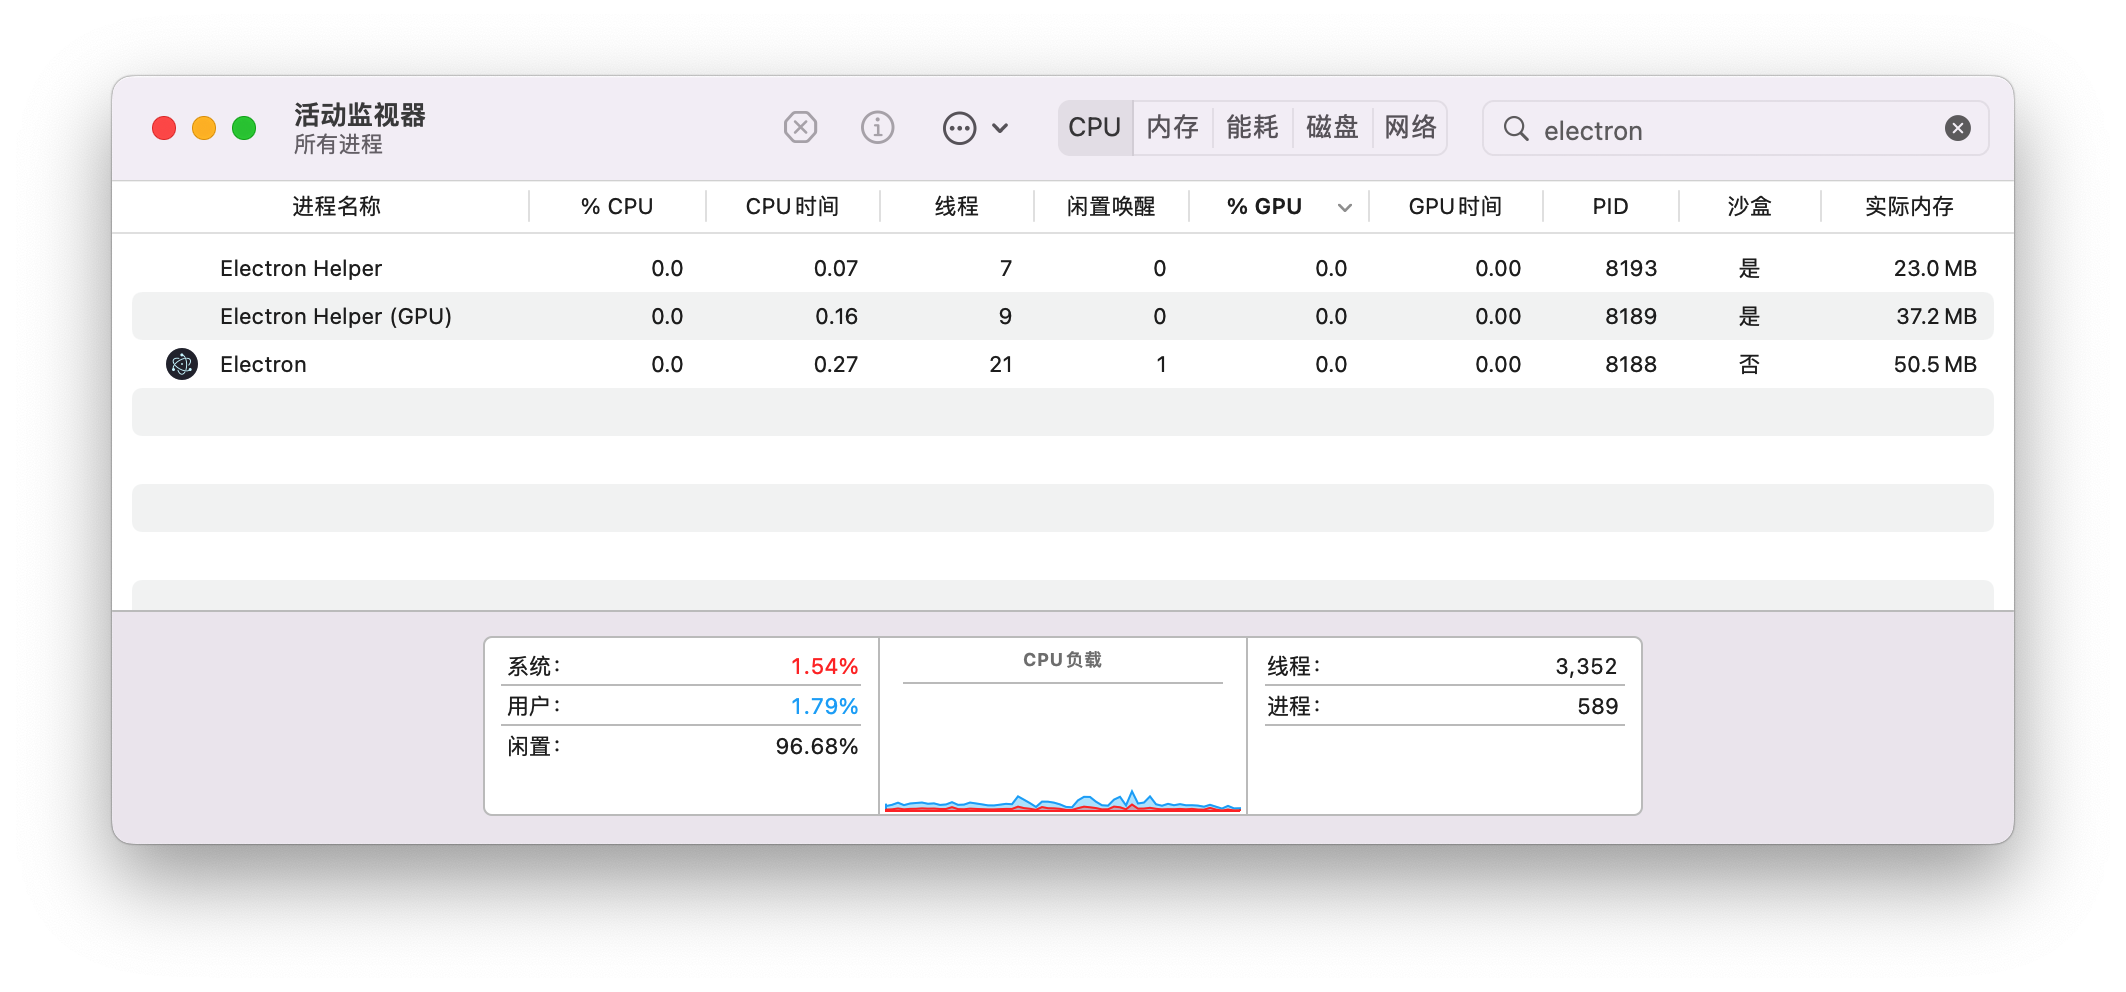
Task: Sort by the GPU时间 column header
Action: click(1455, 206)
